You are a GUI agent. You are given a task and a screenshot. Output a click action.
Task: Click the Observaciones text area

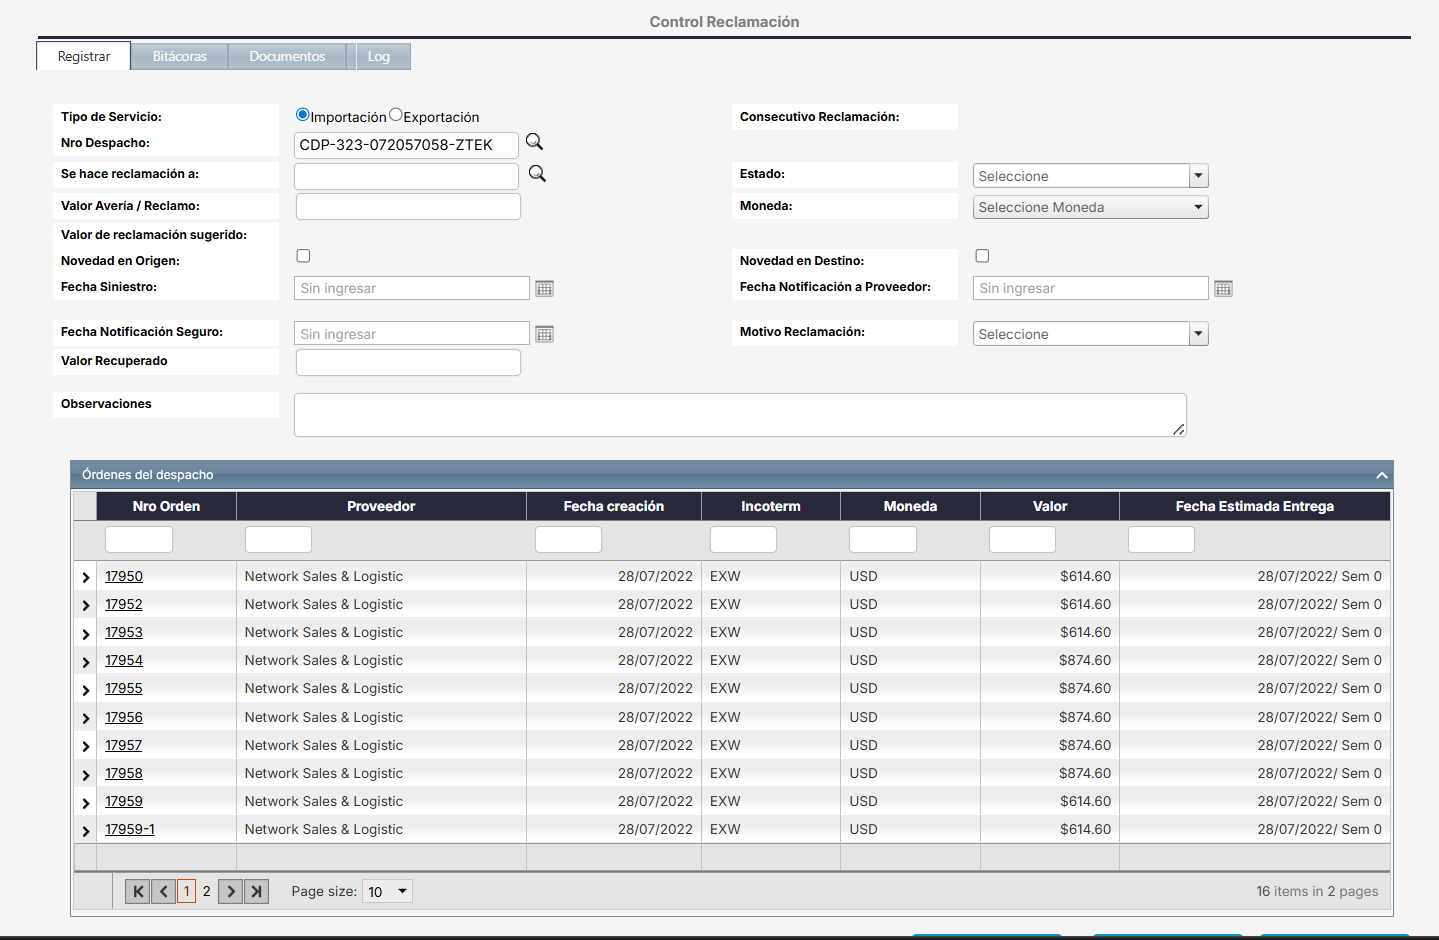739,415
